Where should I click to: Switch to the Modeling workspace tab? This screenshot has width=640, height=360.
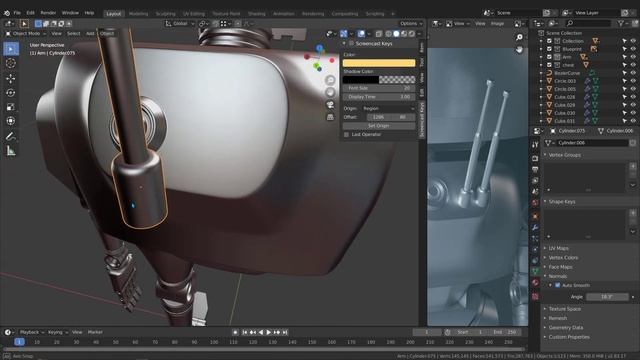click(x=138, y=13)
